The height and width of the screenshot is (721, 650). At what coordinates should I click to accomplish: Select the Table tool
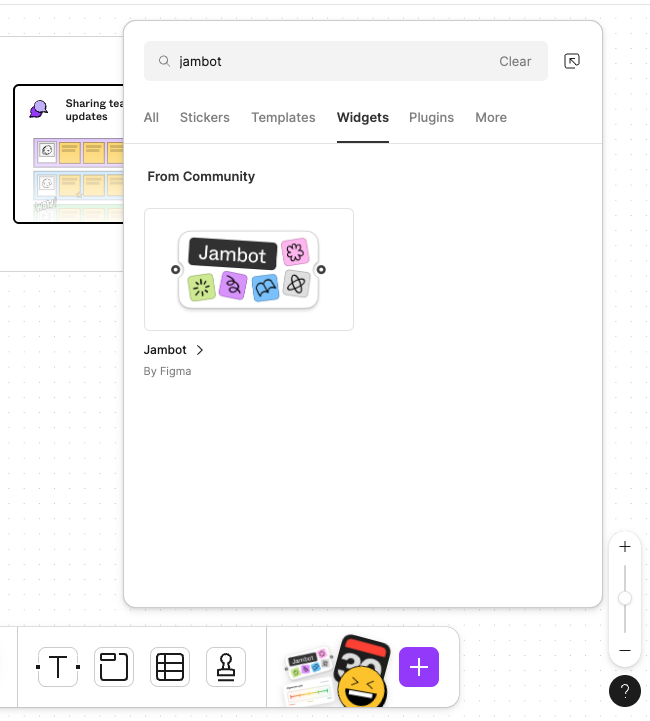pos(170,667)
